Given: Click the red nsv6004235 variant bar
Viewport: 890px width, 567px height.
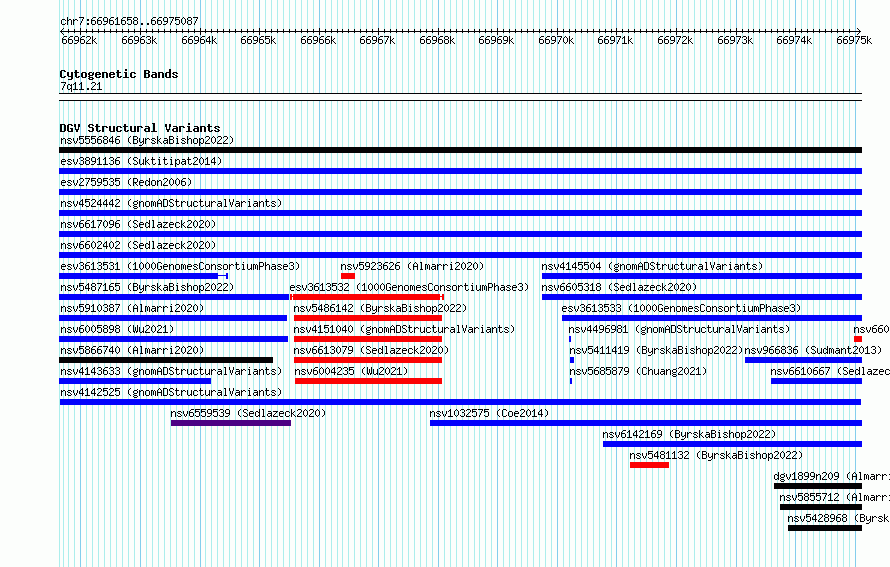Looking at the screenshot, I should click(x=368, y=381).
